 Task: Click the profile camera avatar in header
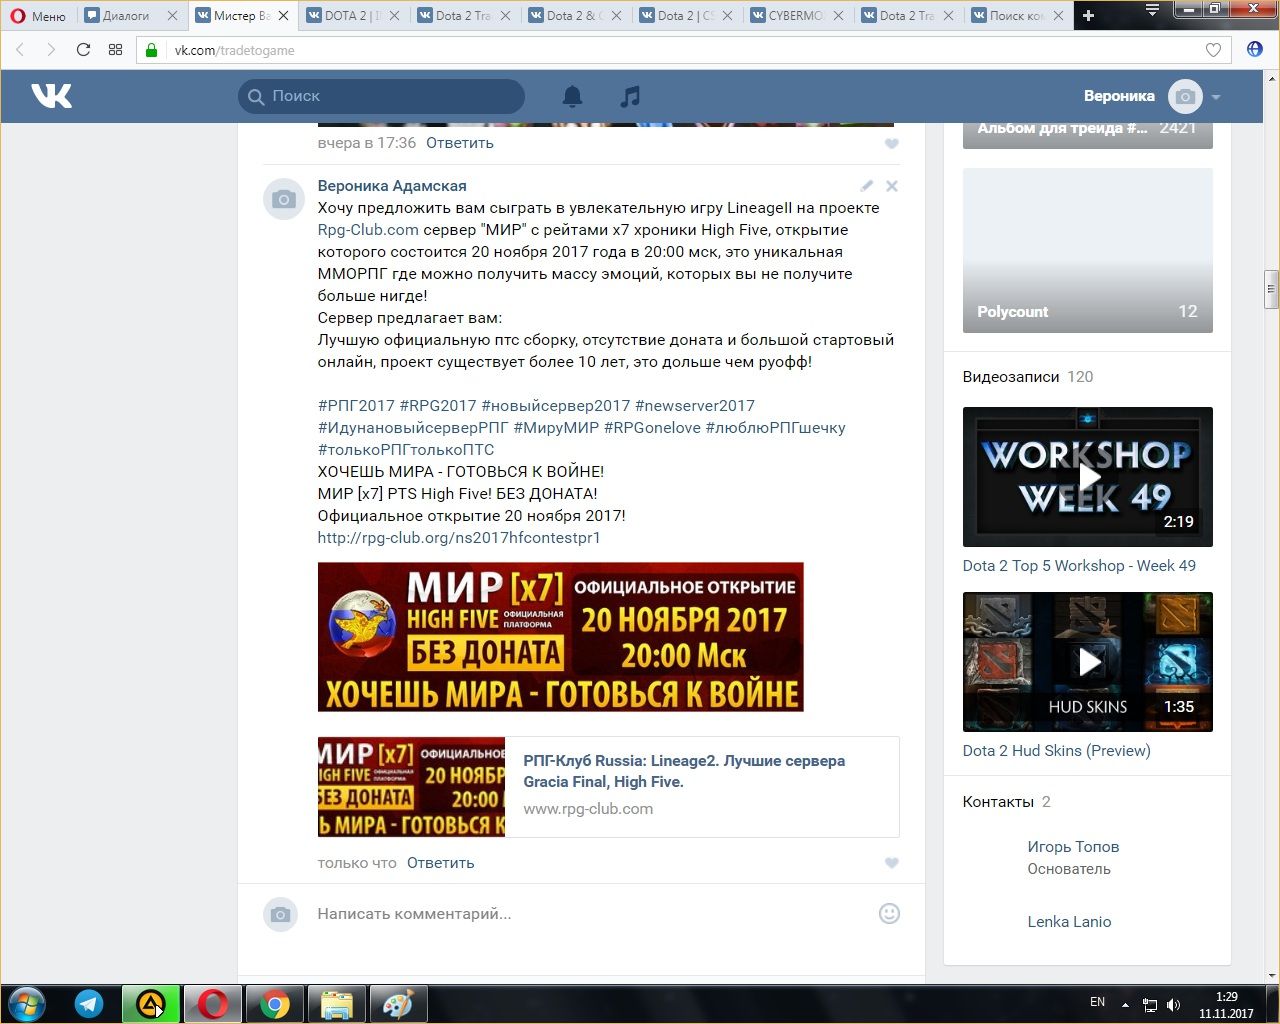coord(1185,96)
